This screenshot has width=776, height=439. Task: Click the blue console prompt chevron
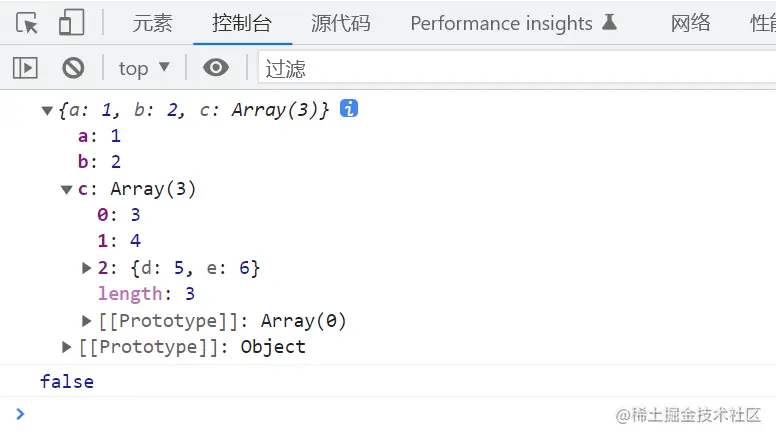(x=20, y=413)
